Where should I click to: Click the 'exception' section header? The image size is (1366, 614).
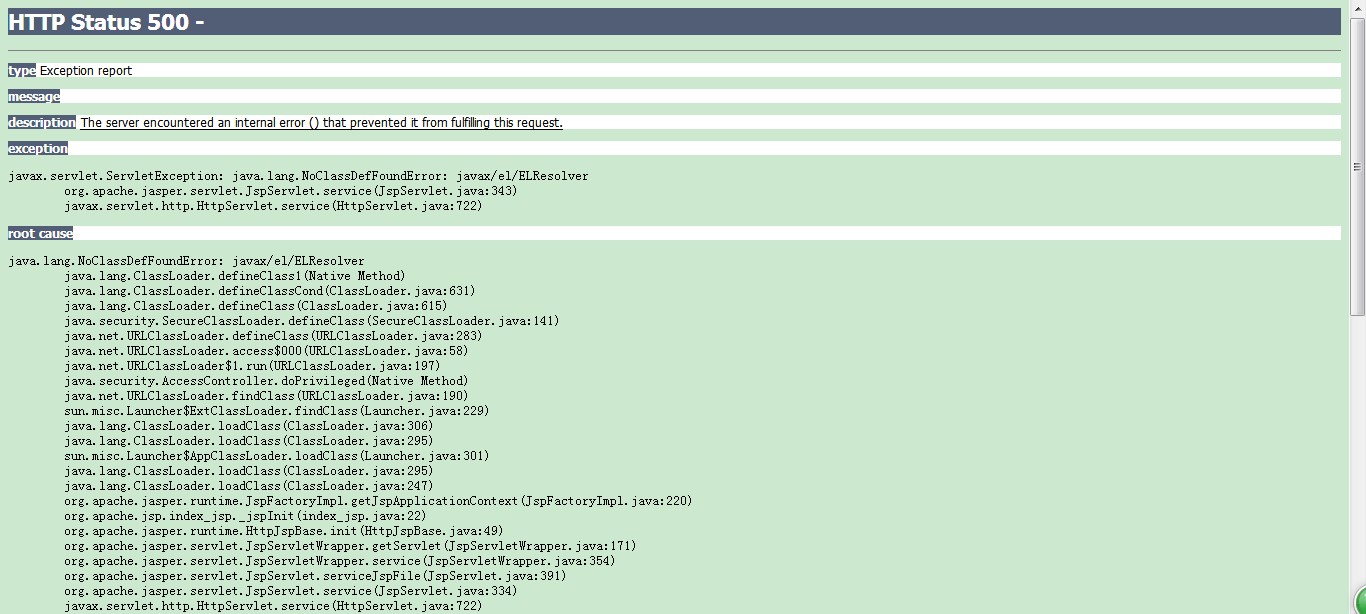coord(37,148)
